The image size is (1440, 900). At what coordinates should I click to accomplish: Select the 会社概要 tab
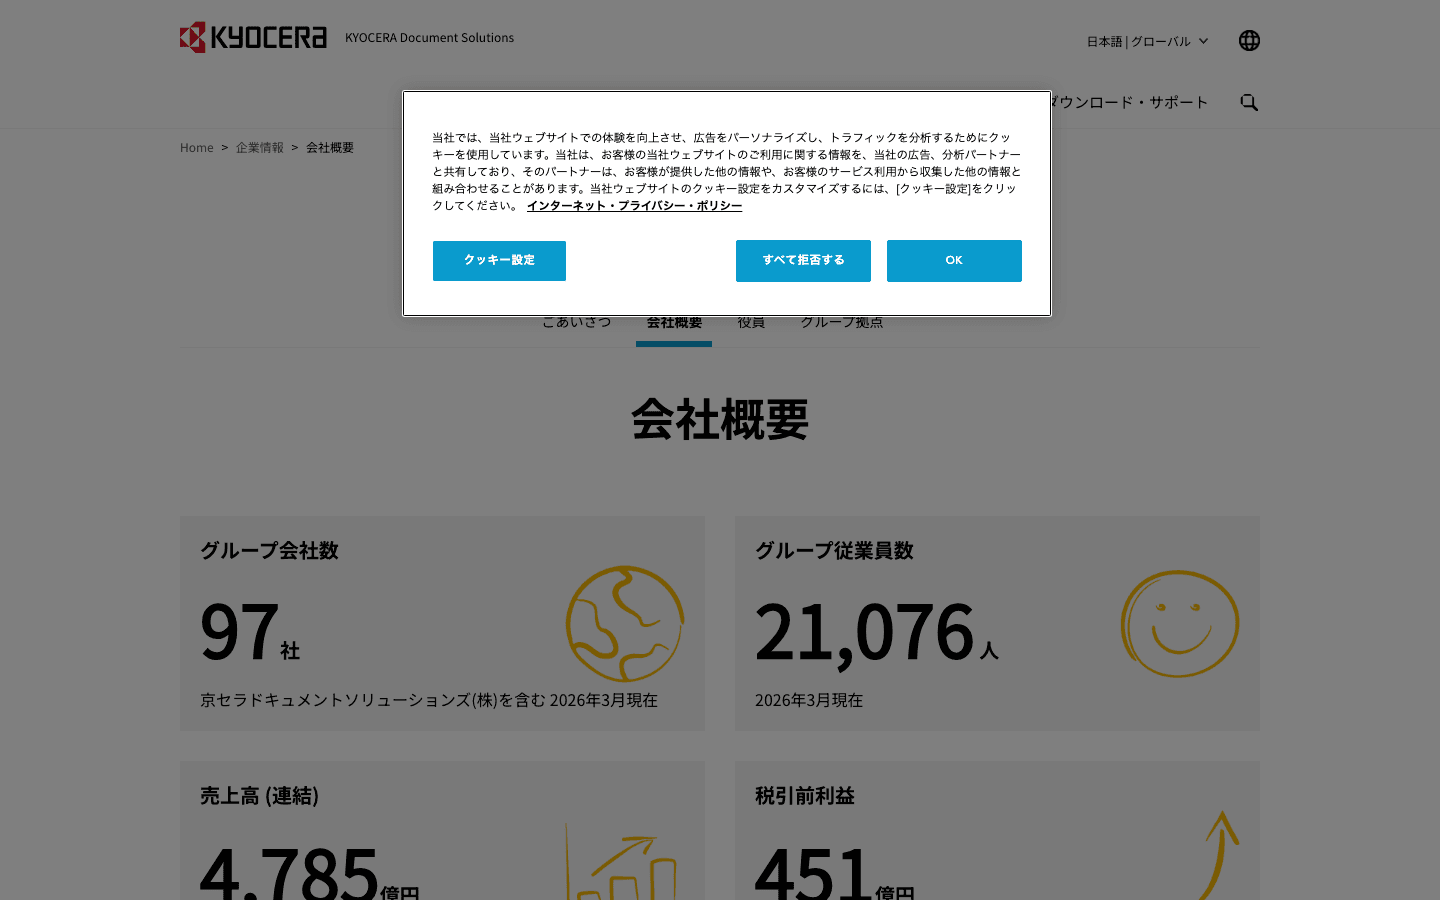(674, 324)
